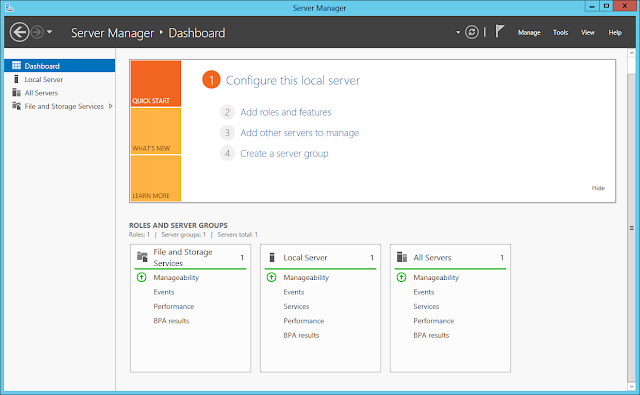The image size is (640, 395).
Task: Click the Add other servers to manage link
Action: [x=300, y=133]
